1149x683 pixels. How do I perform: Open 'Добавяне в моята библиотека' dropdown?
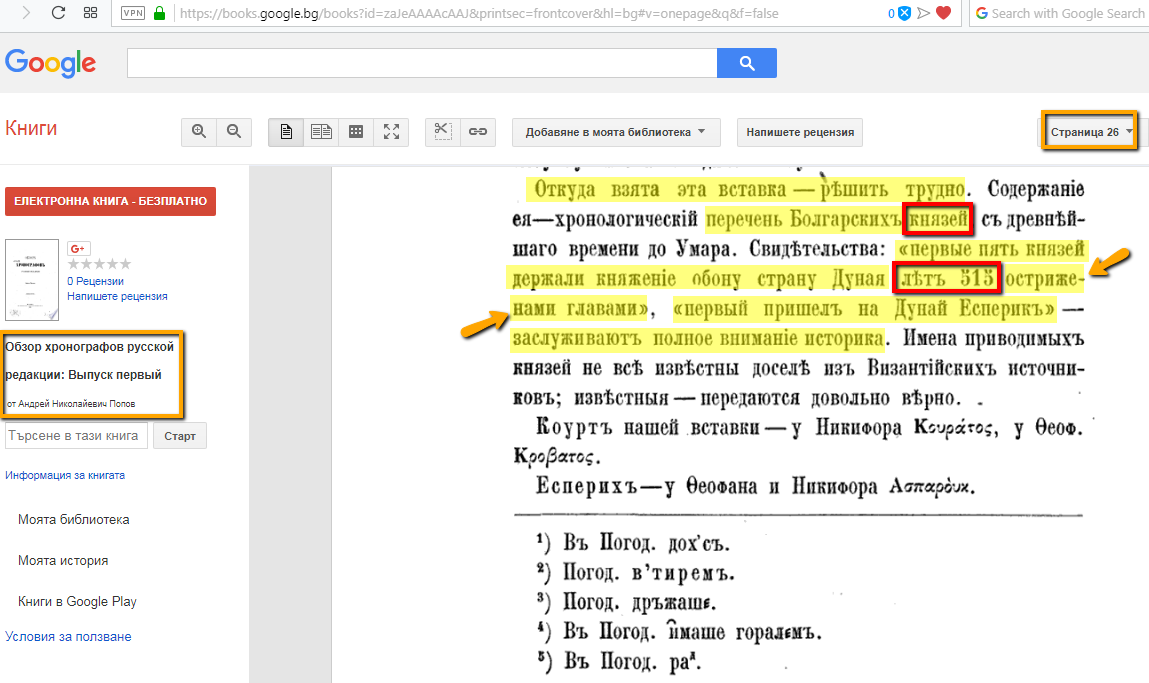click(x=615, y=132)
